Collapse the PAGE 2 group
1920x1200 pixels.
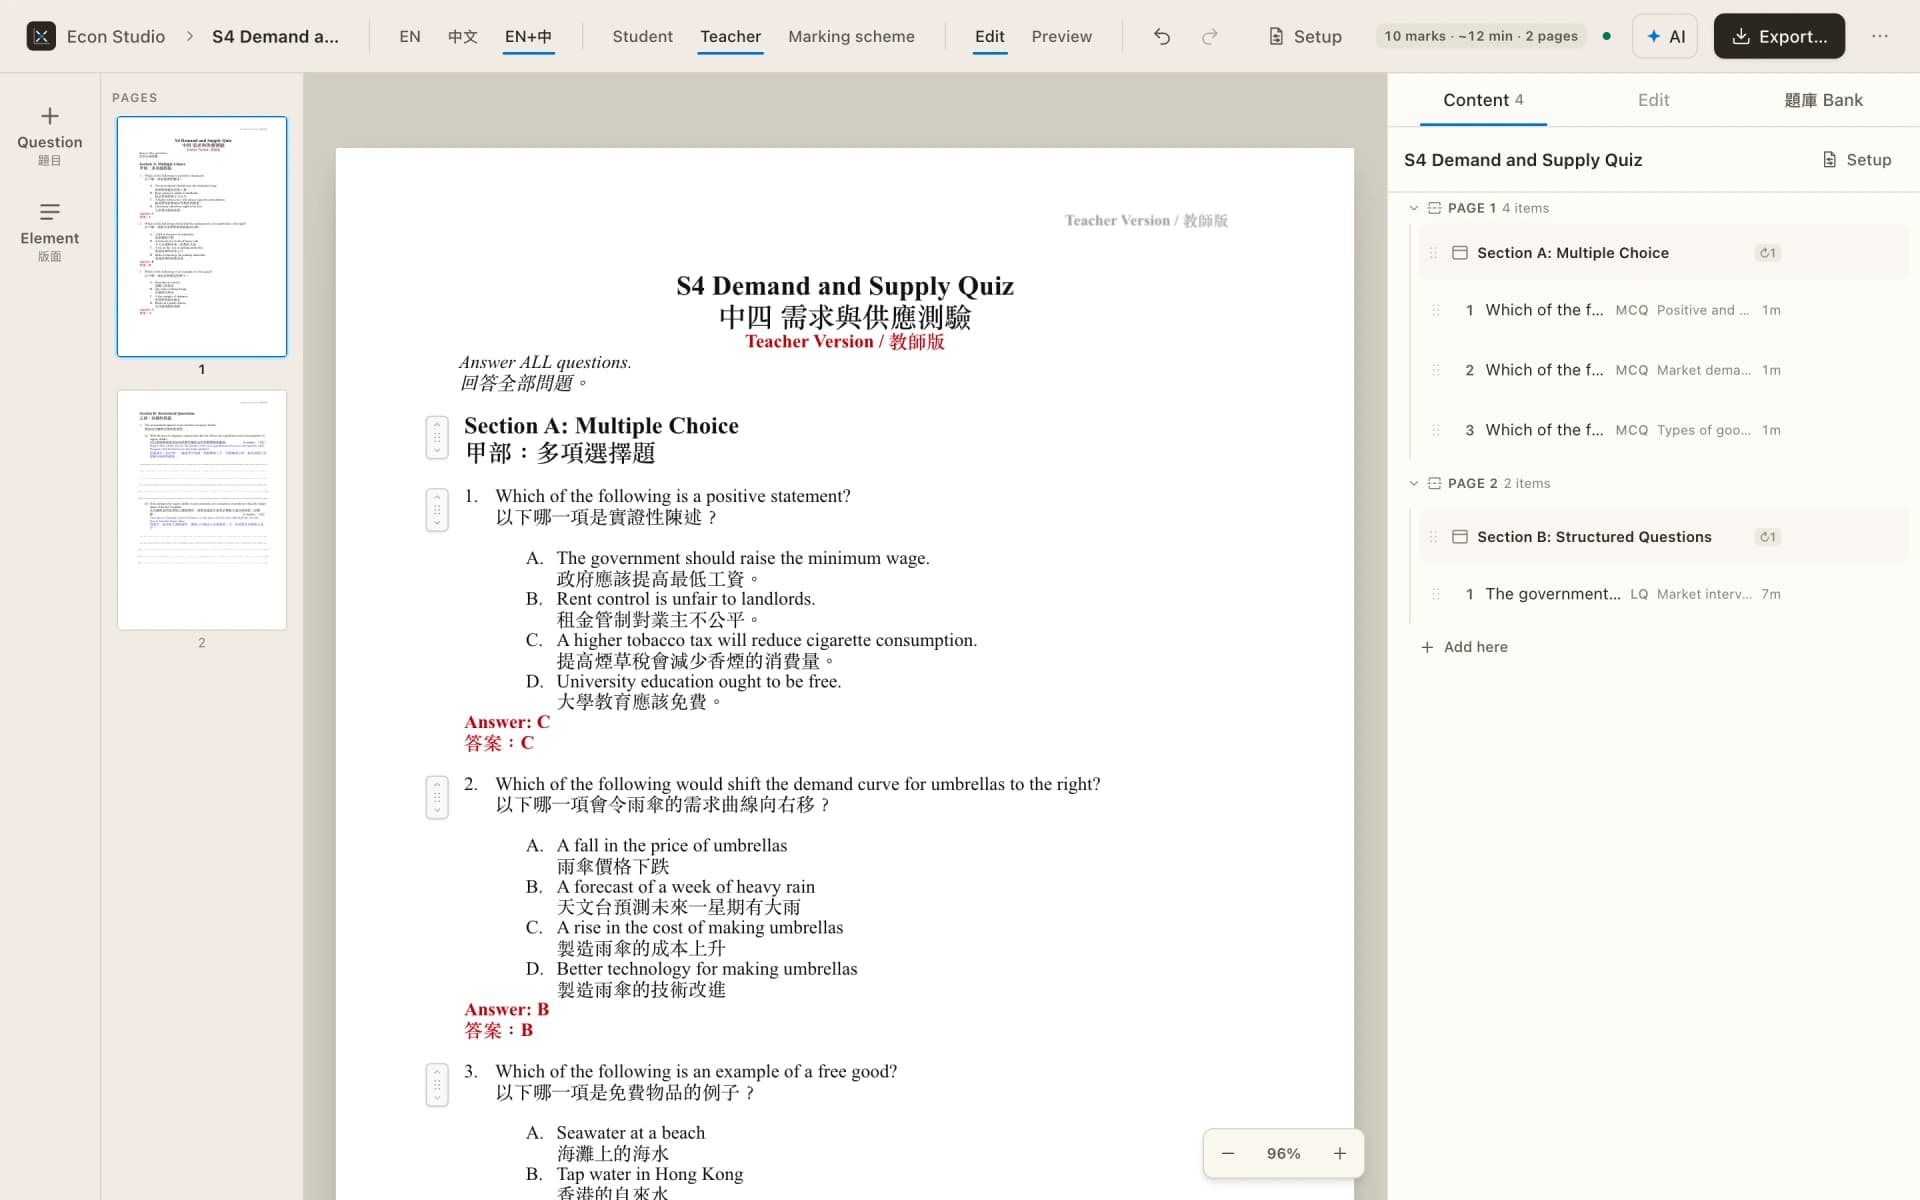1414,483
